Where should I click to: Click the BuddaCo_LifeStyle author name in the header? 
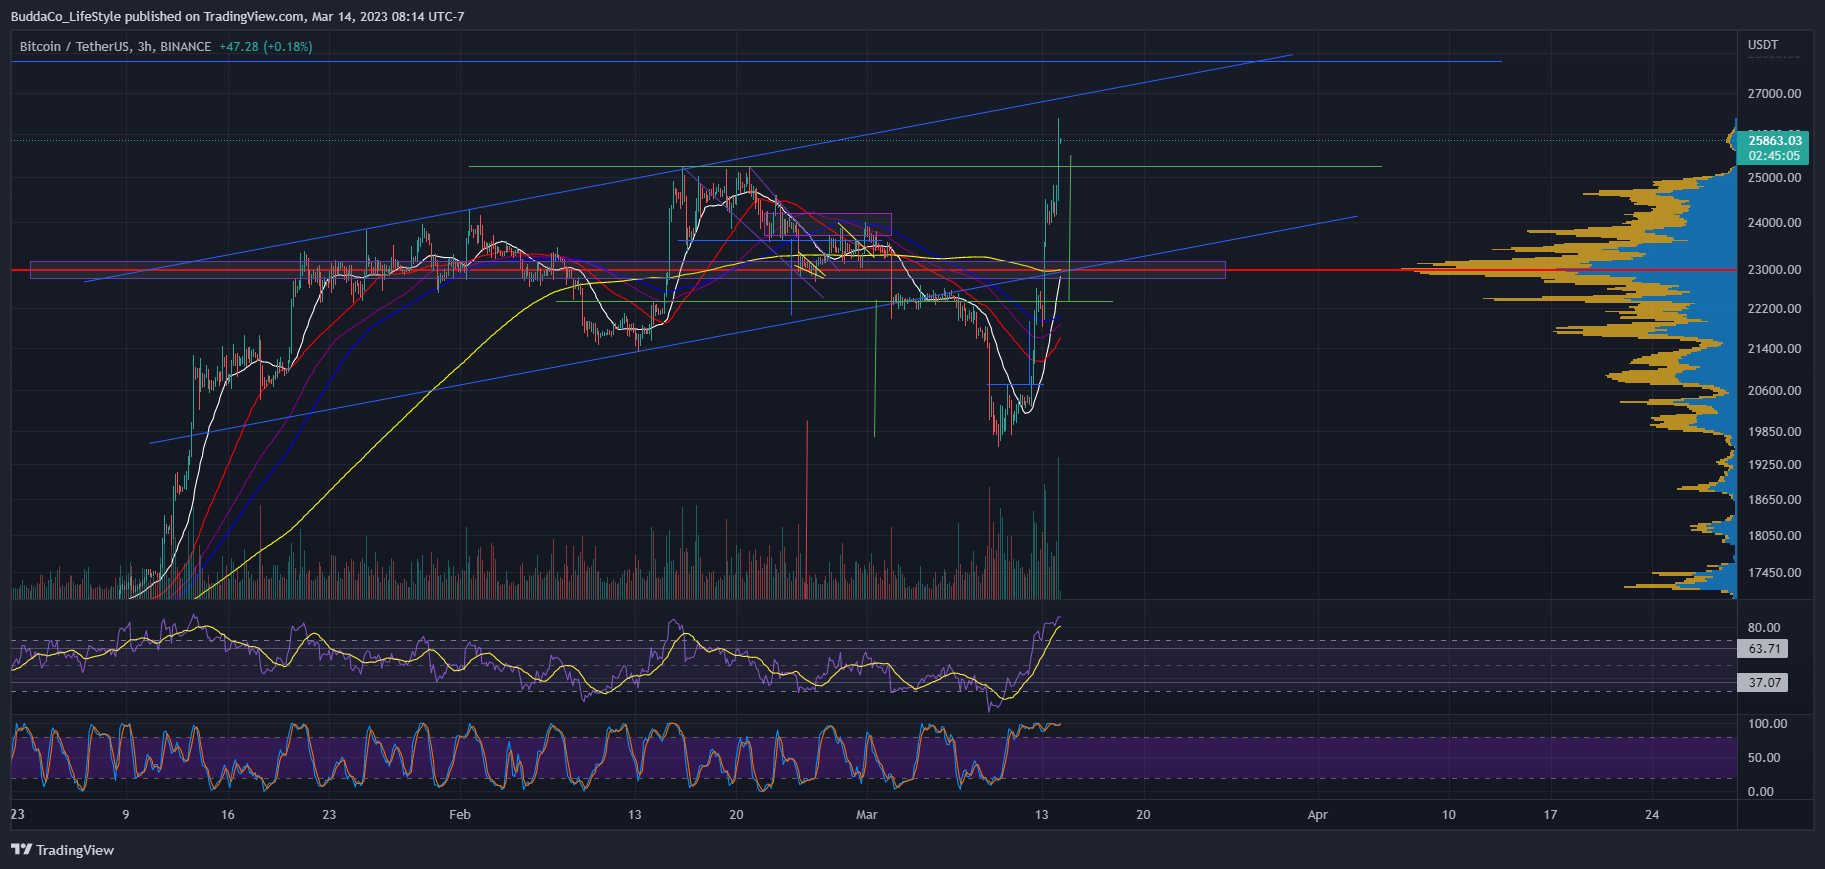[65, 17]
